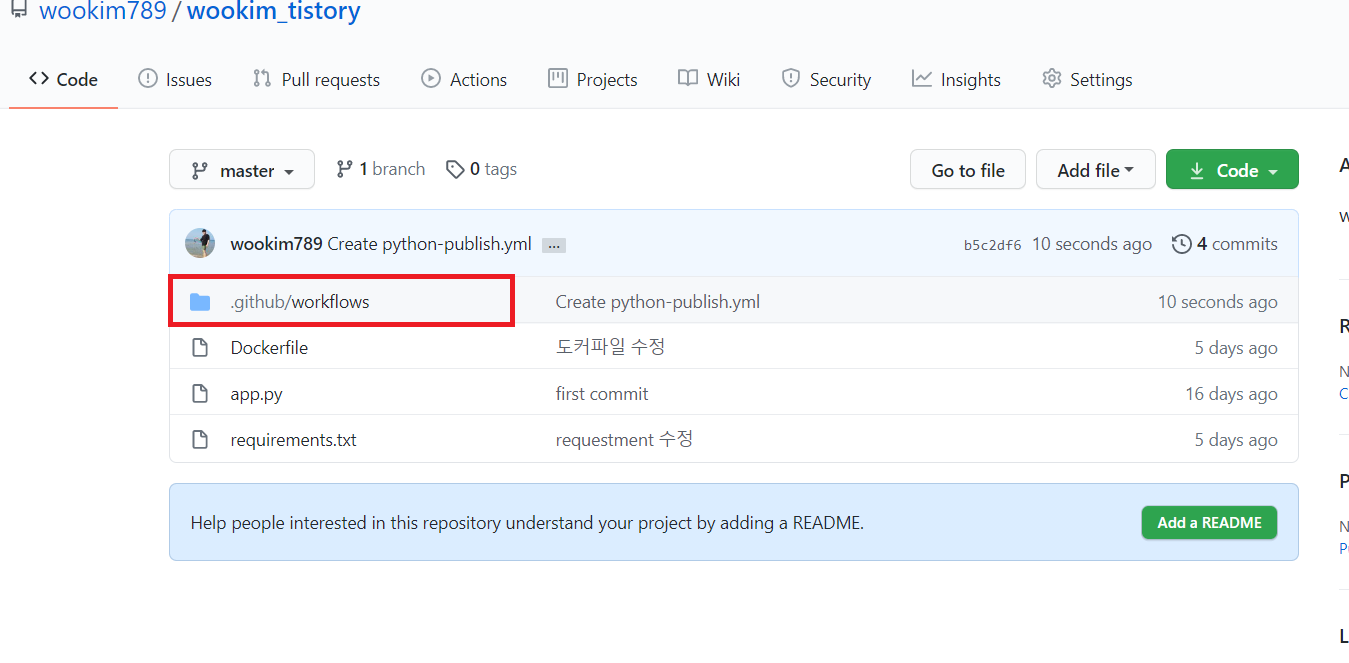Click the Pull requests merge icon

[262, 78]
